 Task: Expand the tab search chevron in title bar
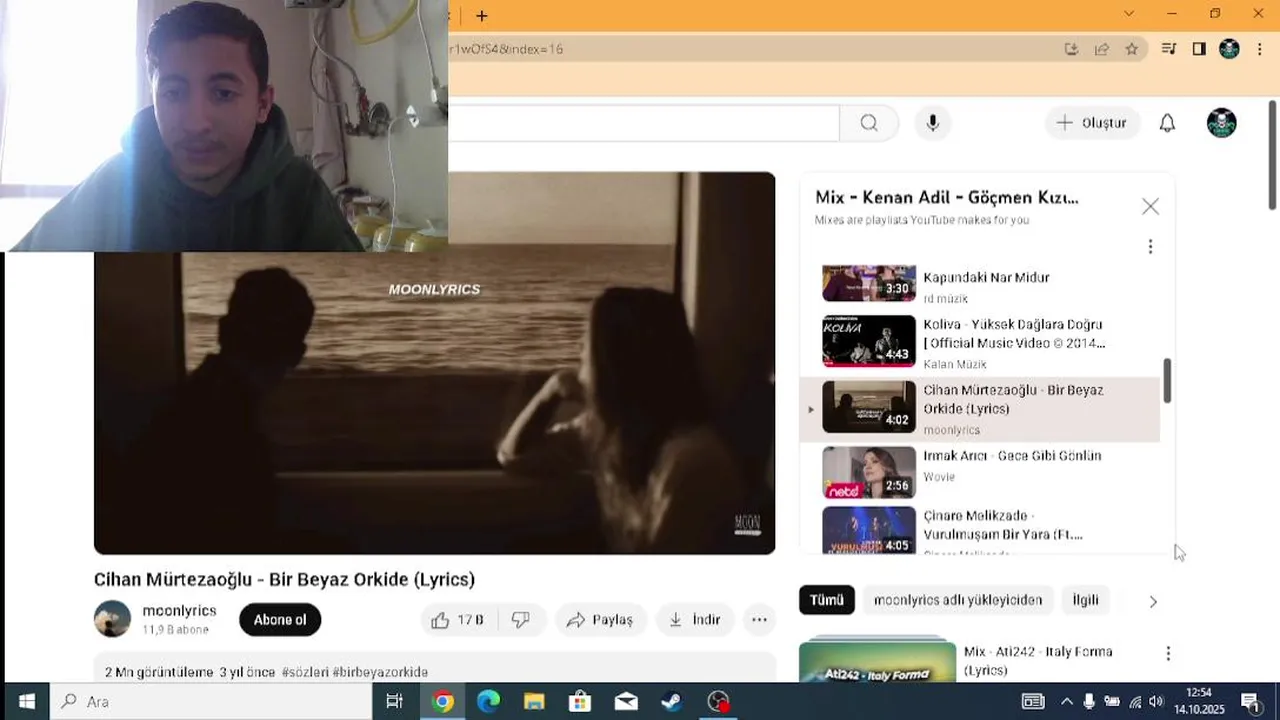point(1129,14)
